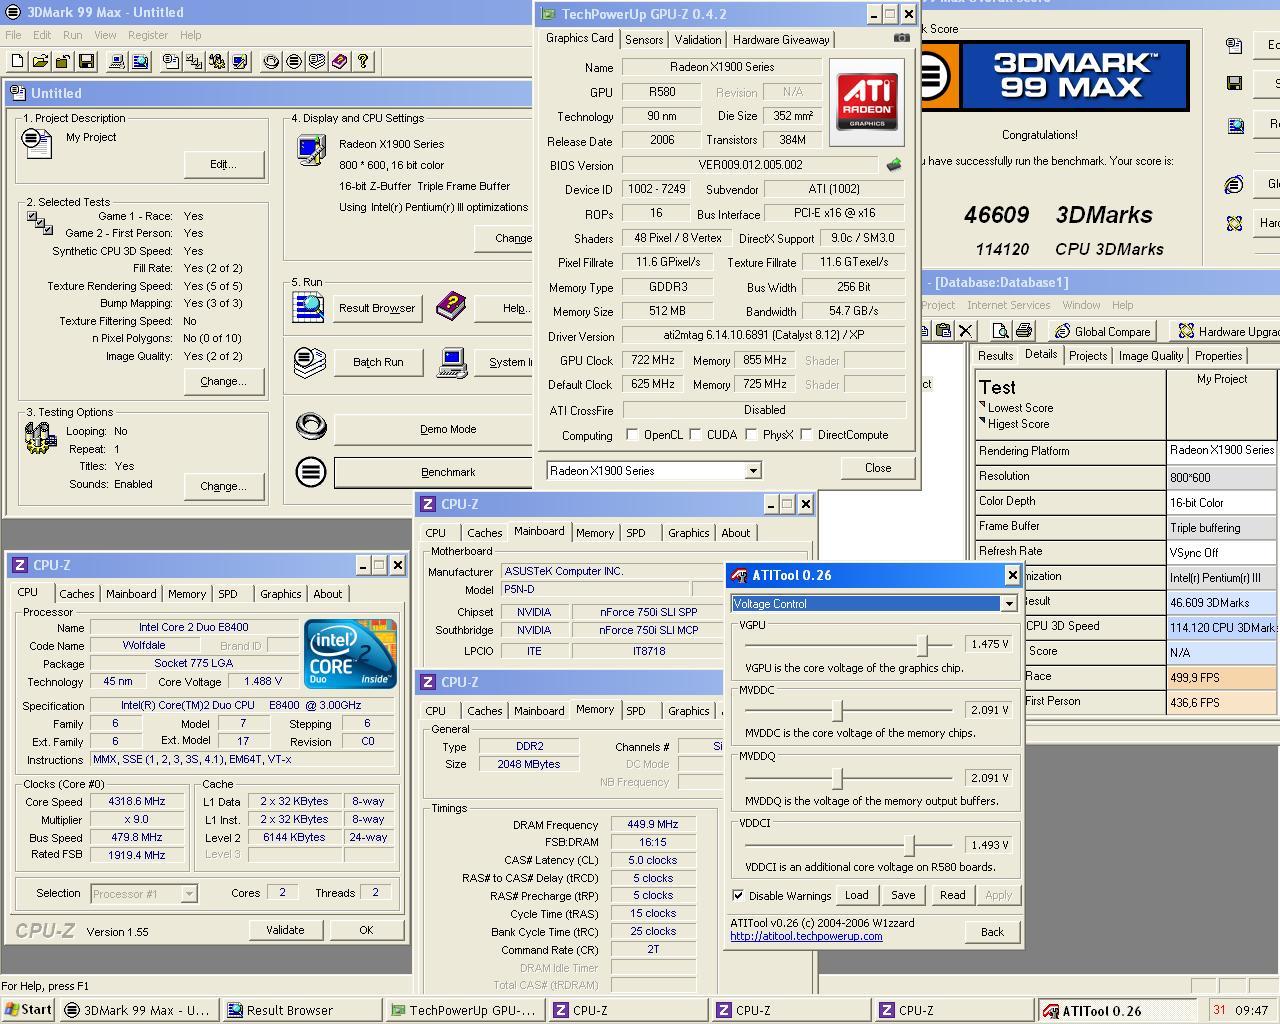Click the Load button in ATITool
The height and width of the screenshot is (1024, 1280).
click(857, 895)
